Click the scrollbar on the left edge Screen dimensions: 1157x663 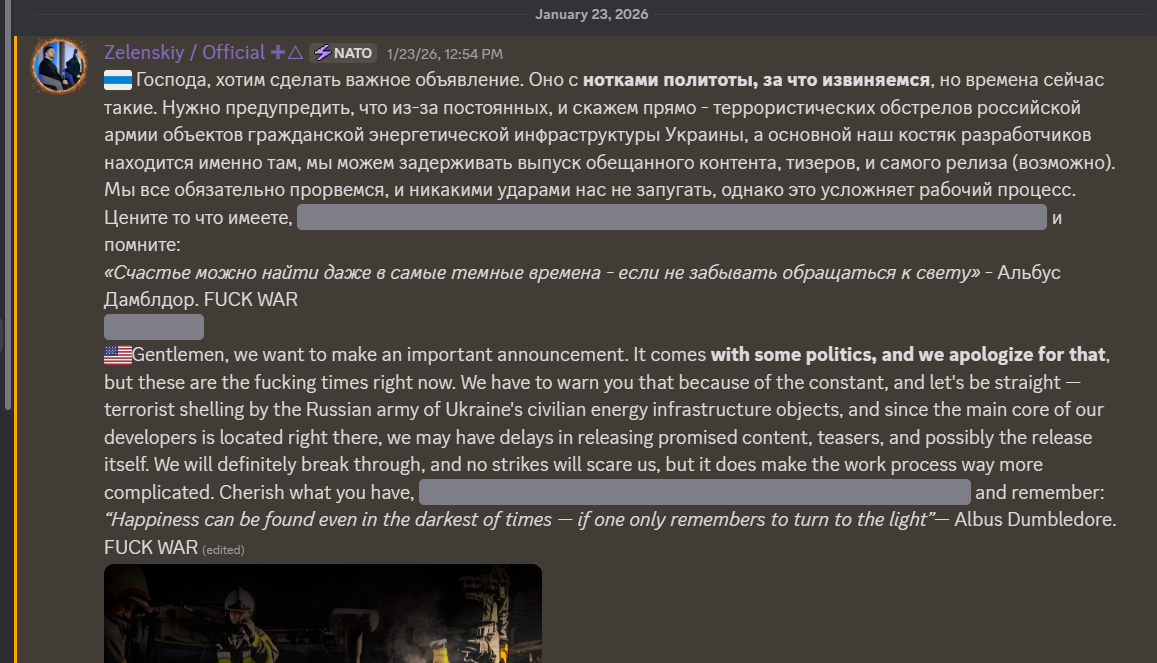[x=8, y=205]
